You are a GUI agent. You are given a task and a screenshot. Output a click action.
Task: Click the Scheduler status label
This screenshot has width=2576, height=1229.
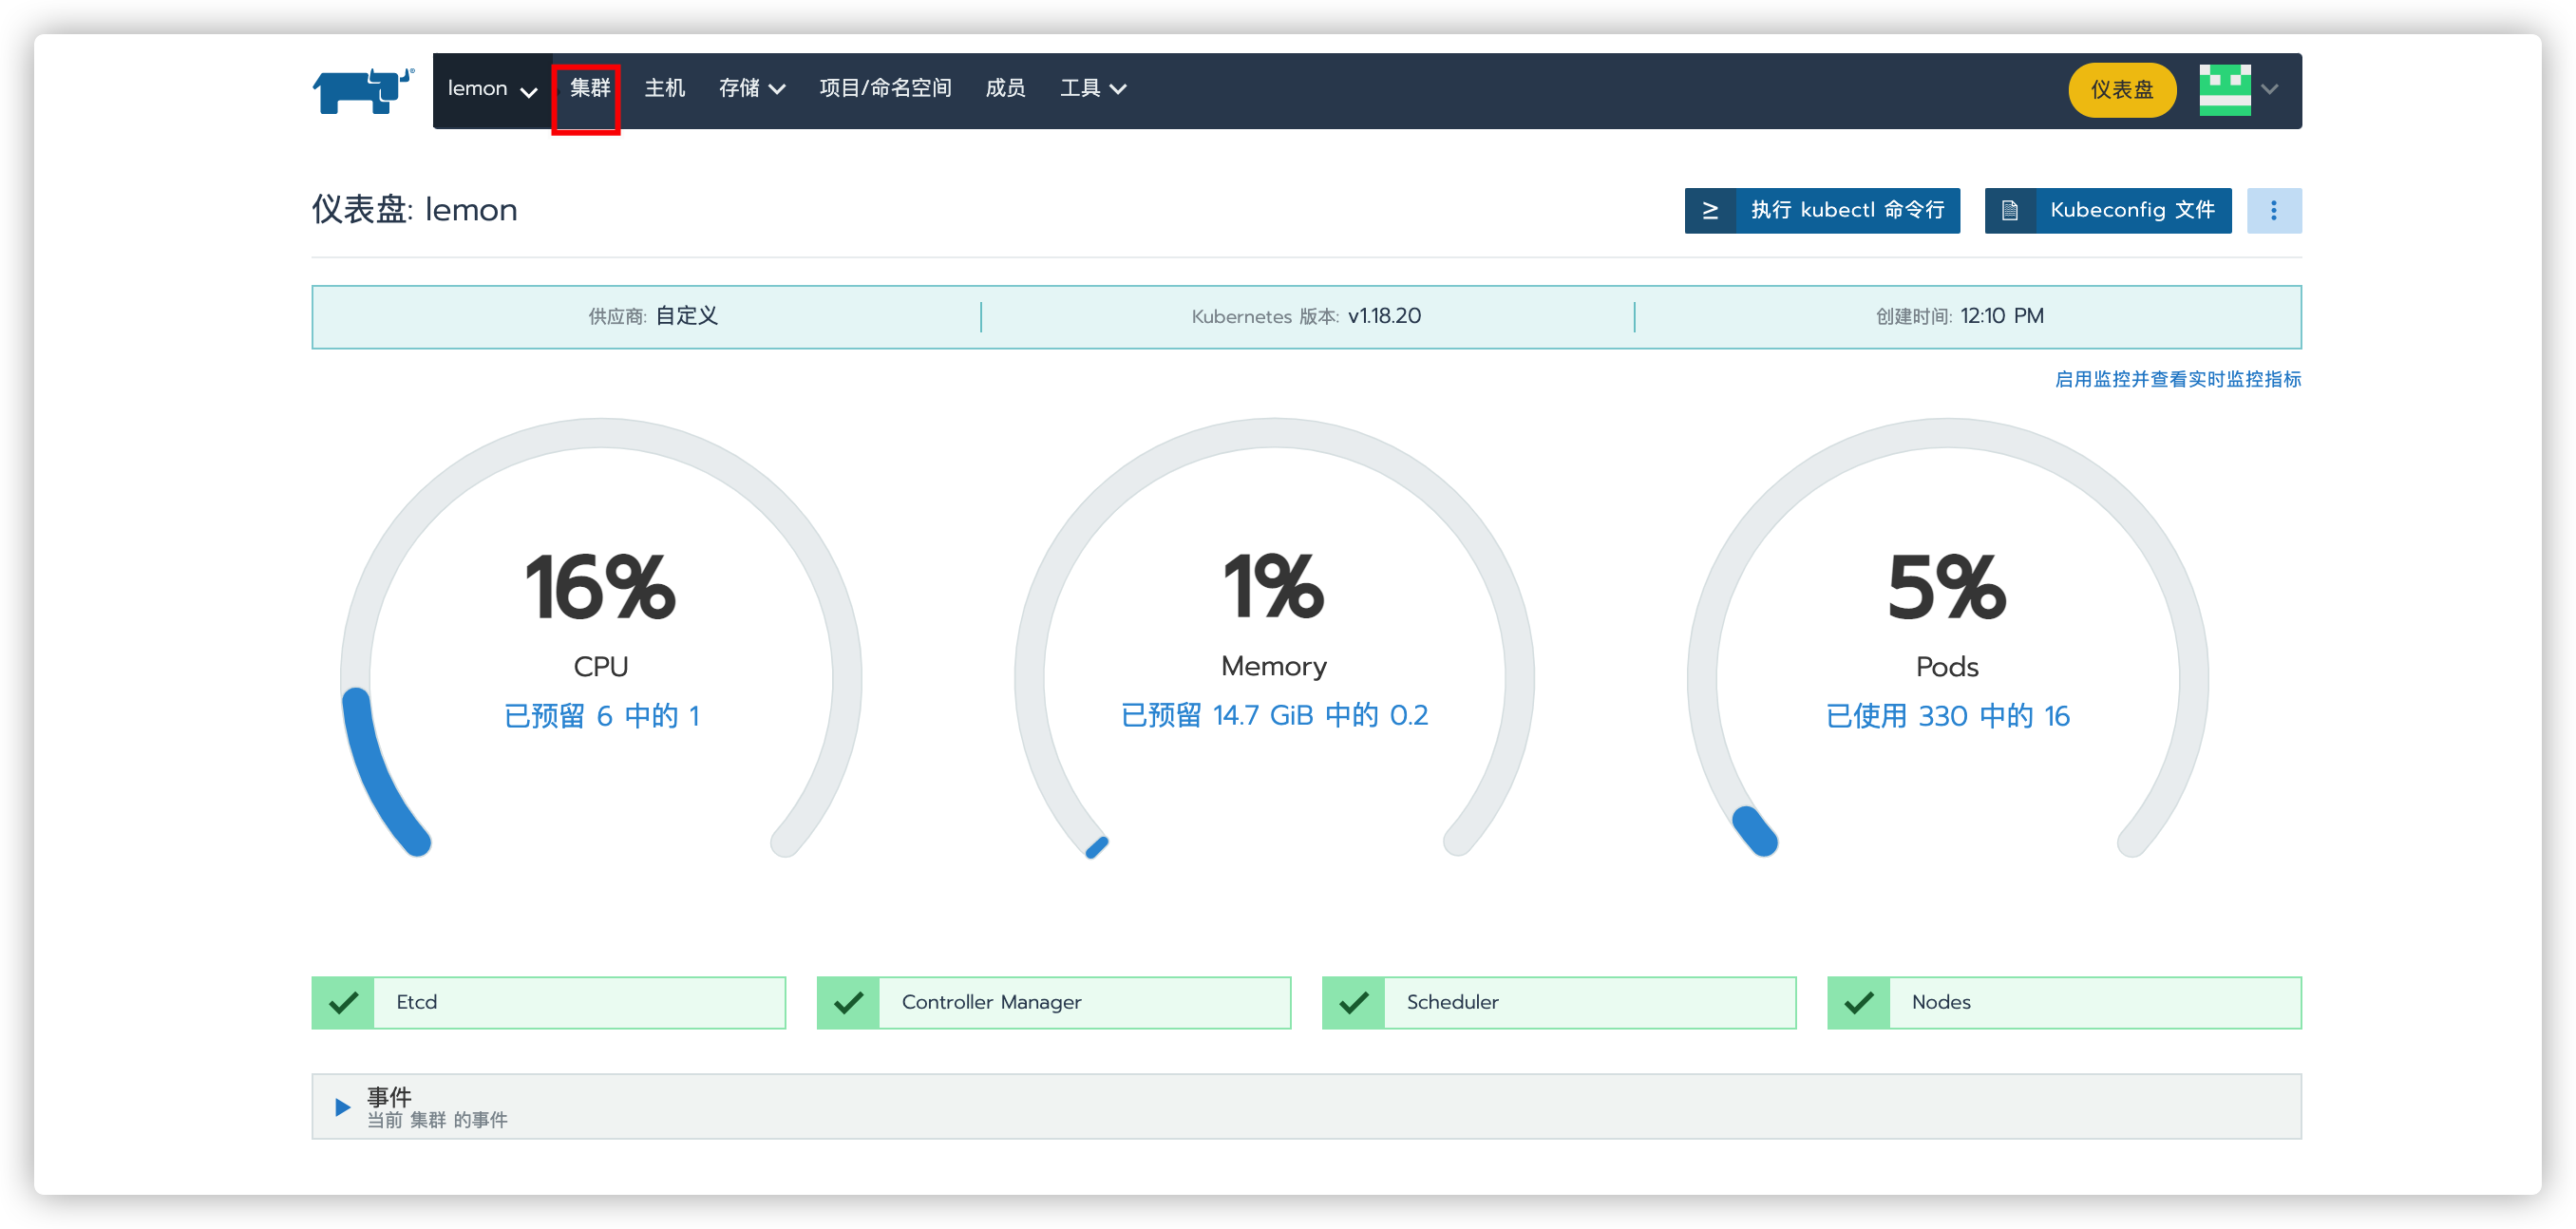pos(1452,1002)
